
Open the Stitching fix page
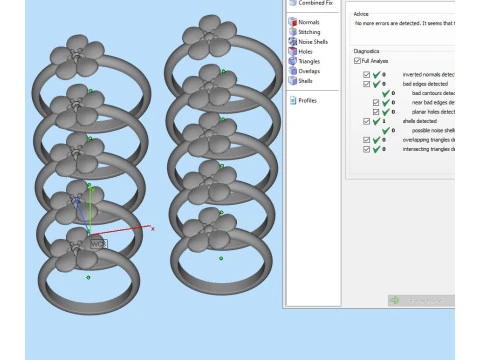pyautogui.click(x=304, y=32)
